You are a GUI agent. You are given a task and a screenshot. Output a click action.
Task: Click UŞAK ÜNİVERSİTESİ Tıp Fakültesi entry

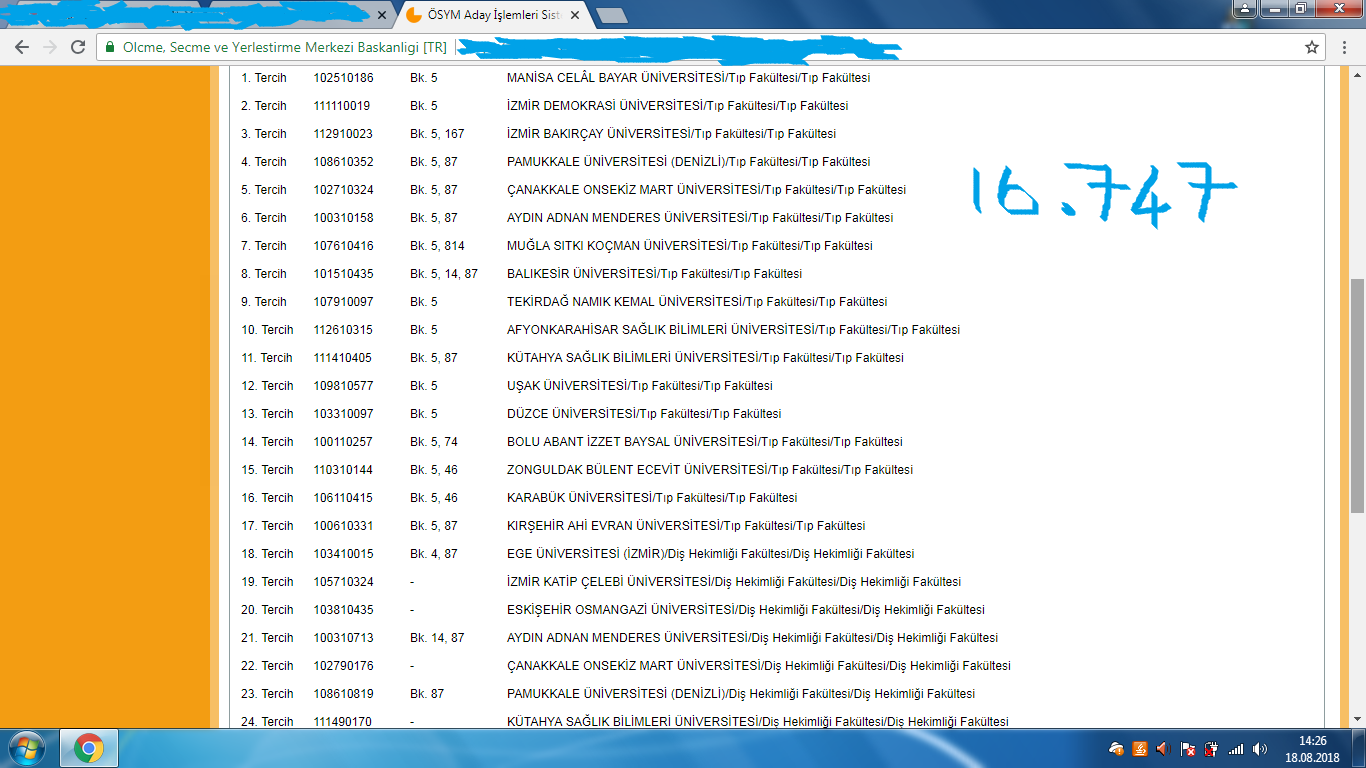(x=640, y=386)
